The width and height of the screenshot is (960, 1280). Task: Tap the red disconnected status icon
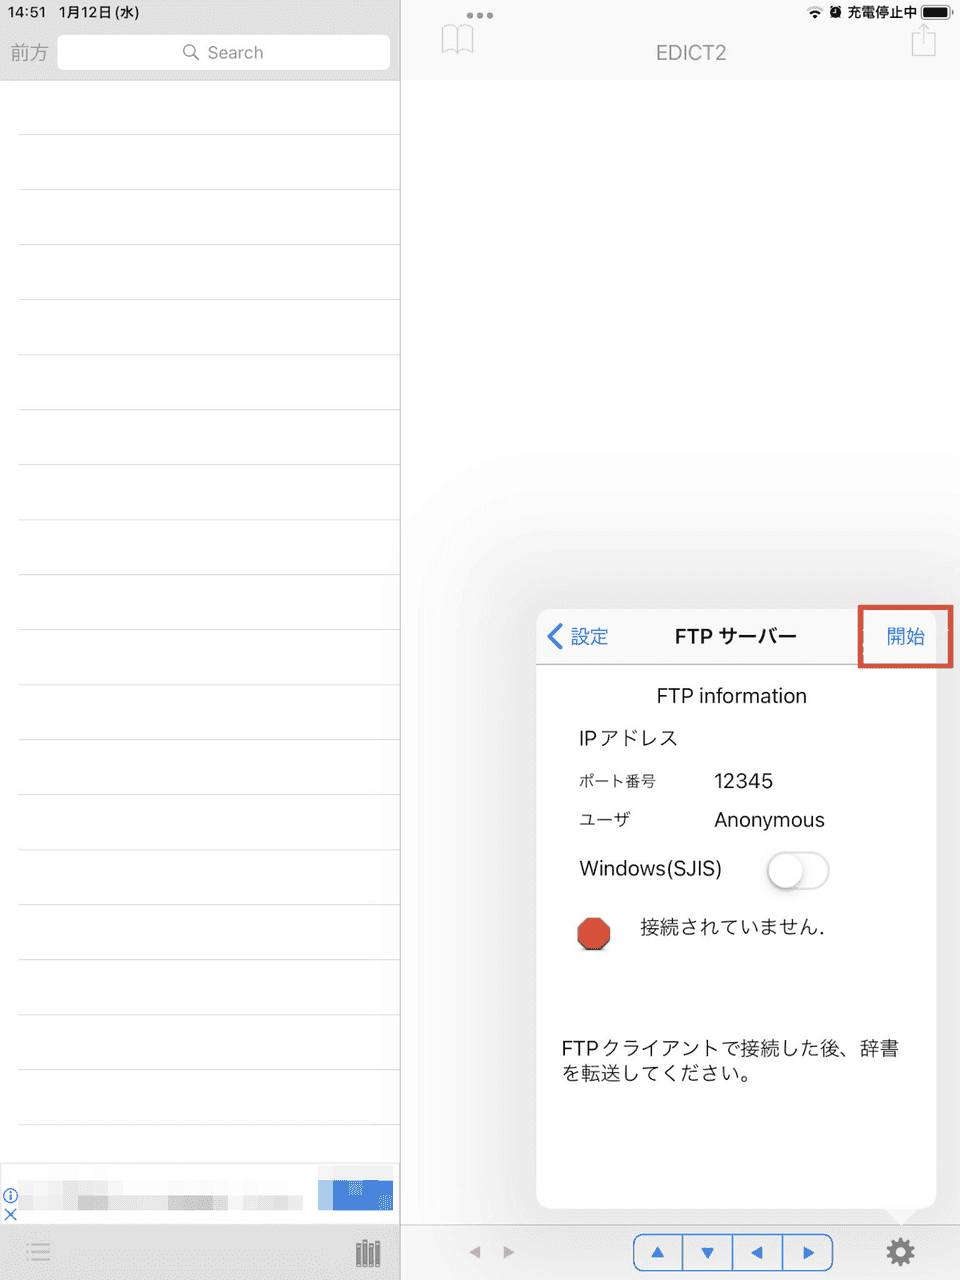[594, 933]
